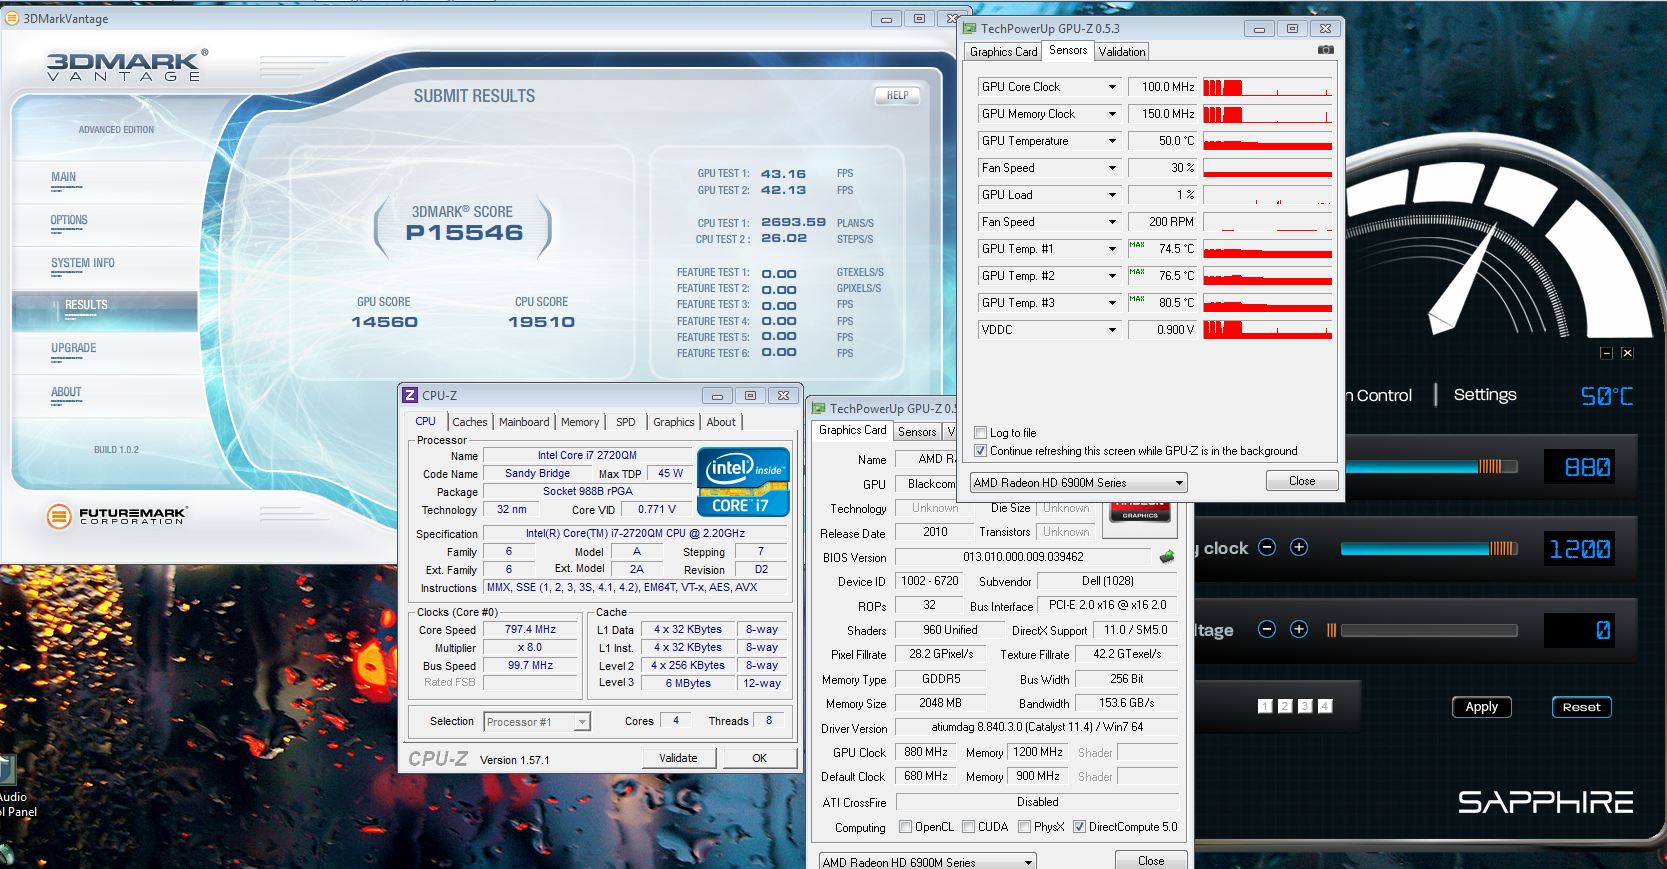The height and width of the screenshot is (869, 1667).
Task: Click the HELP button in 3DMark Vantage
Action: coord(897,95)
